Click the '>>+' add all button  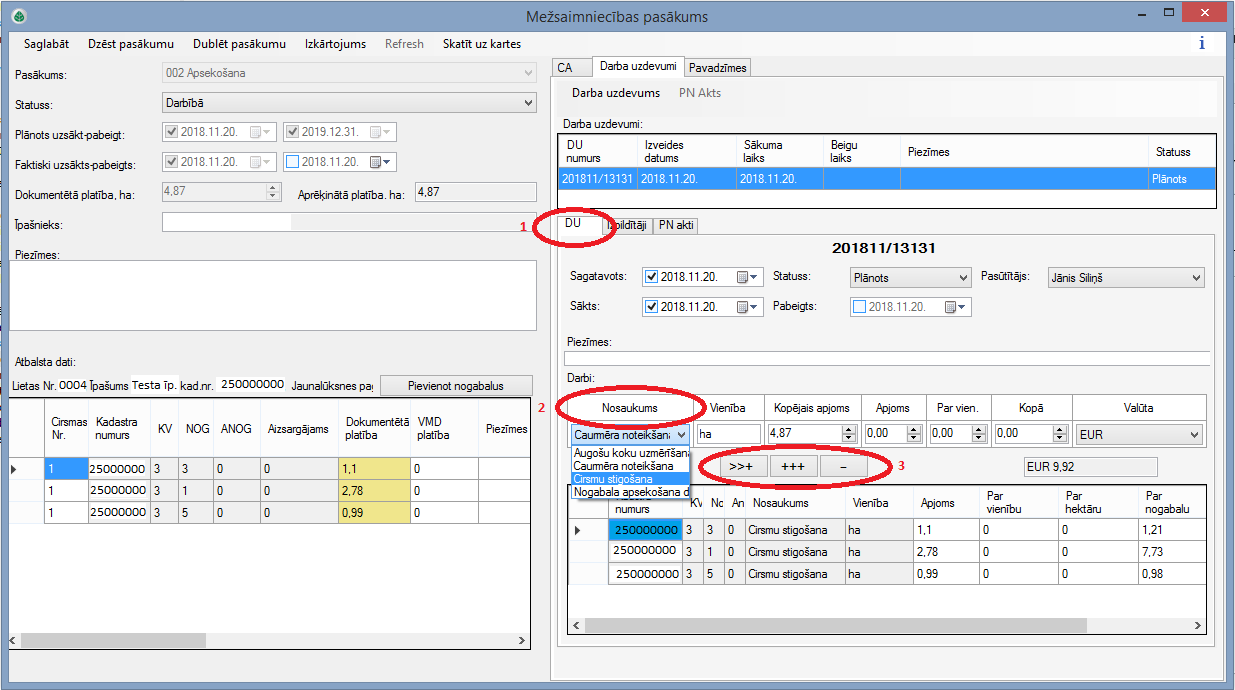741,466
